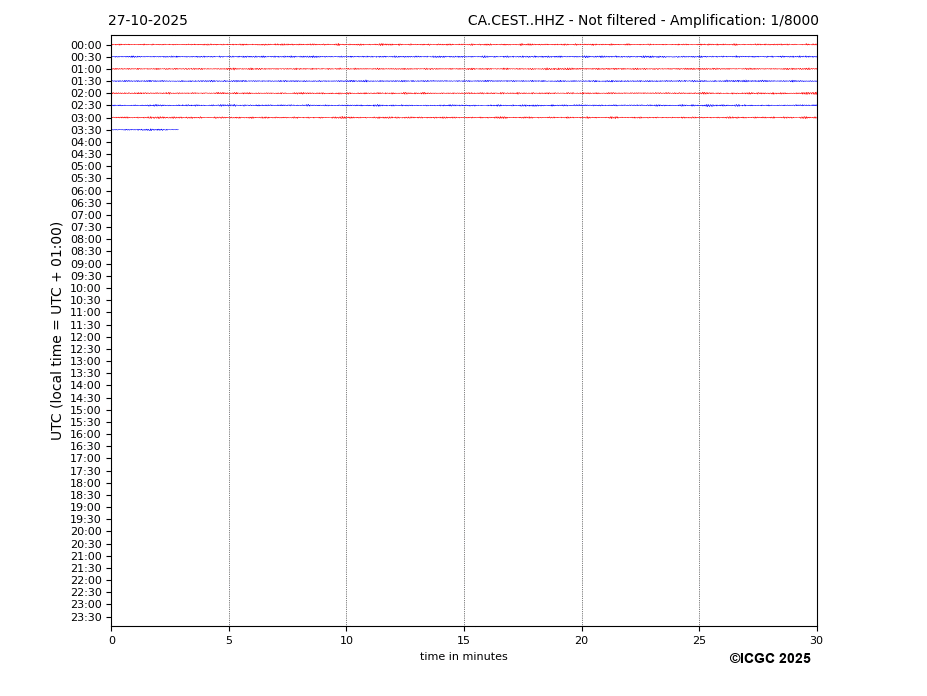Select the 21:00 hour label
The width and height of the screenshot is (927, 696).
(x=86, y=556)
